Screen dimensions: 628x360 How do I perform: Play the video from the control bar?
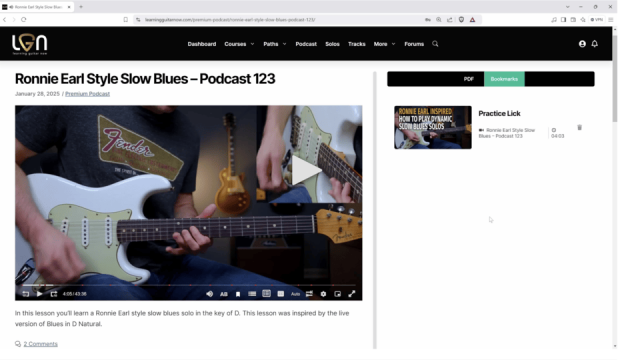[x=39, y=294]
